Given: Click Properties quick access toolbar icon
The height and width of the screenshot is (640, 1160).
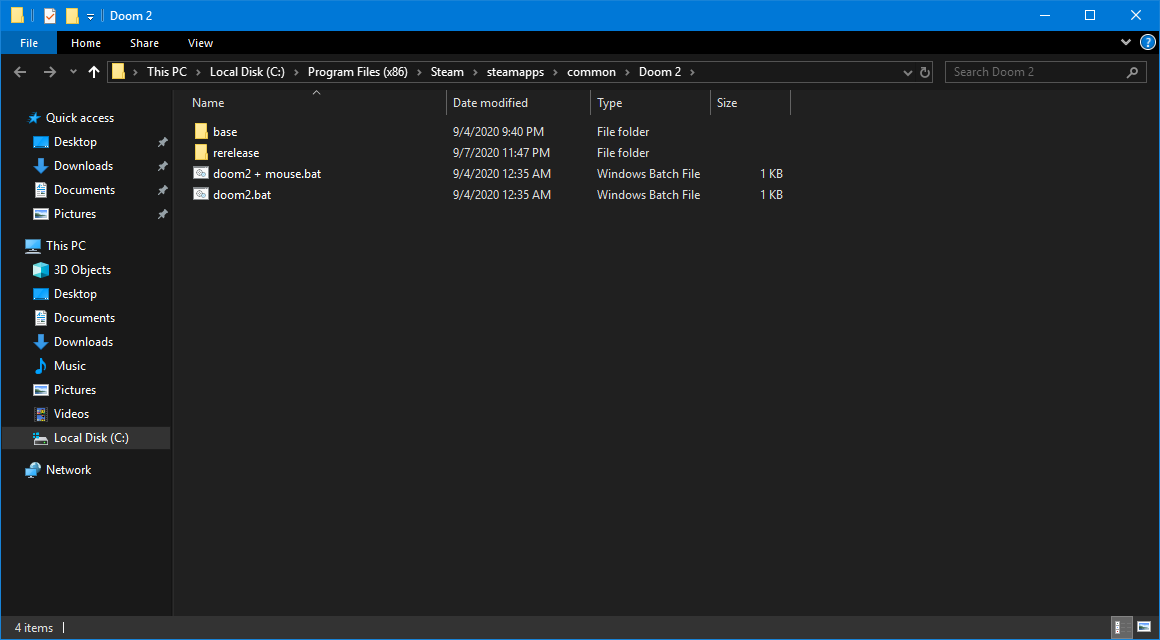Looking at the screenshot, I should tap(50, 16).
